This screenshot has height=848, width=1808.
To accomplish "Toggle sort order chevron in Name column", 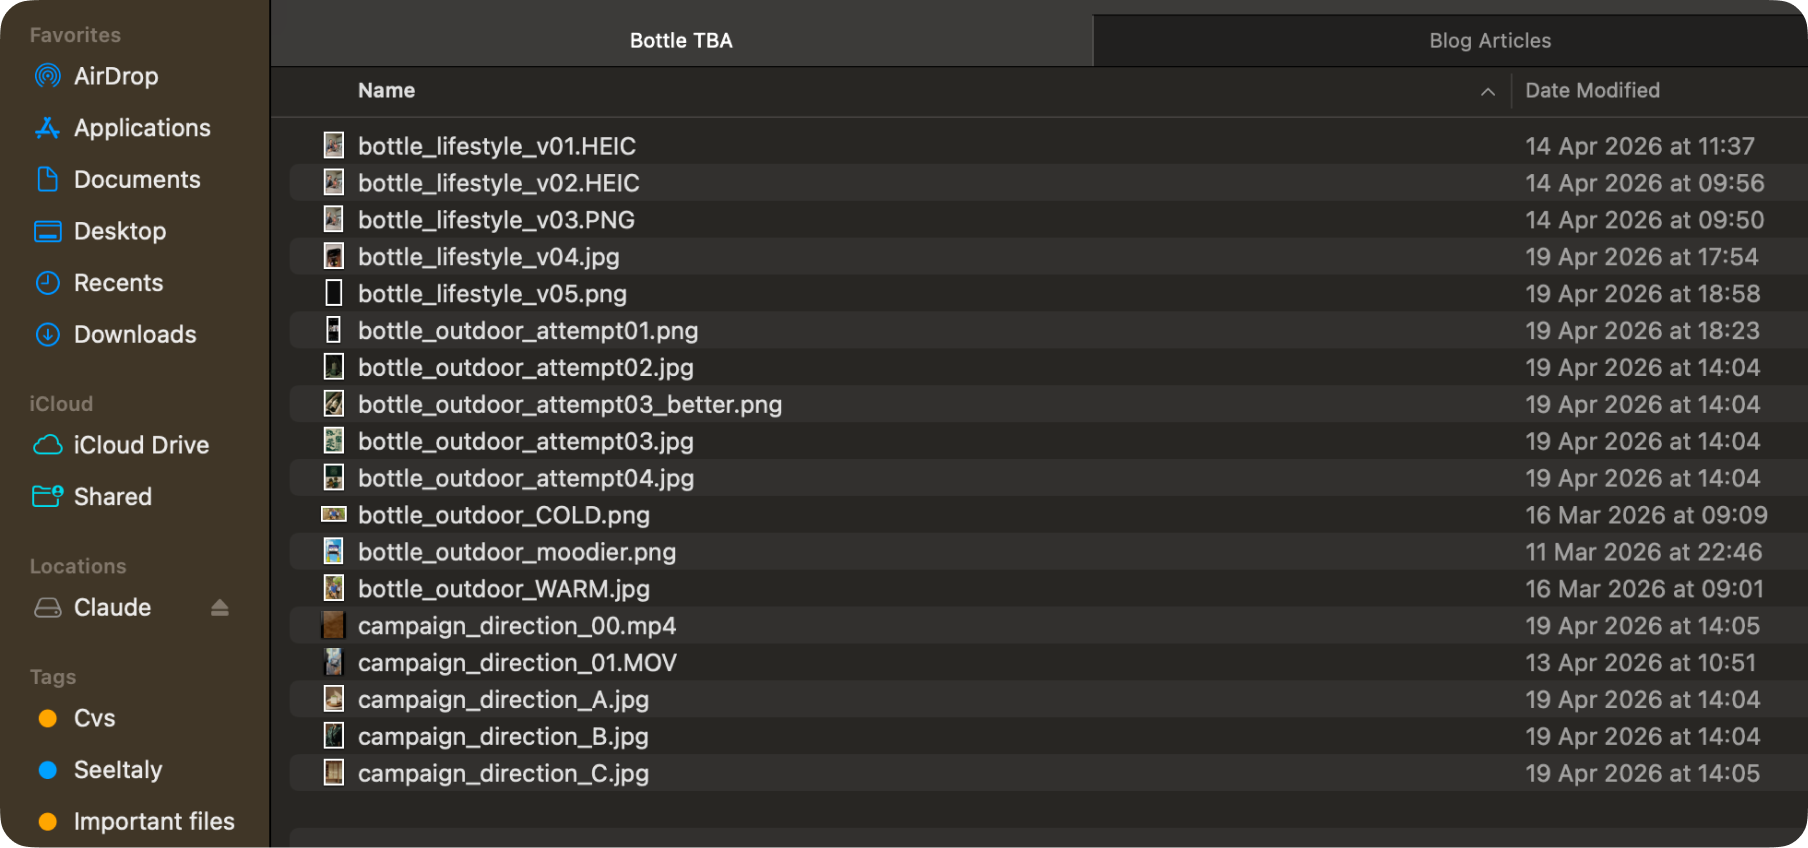I will pyautogui.click(x=1488, y=91).
